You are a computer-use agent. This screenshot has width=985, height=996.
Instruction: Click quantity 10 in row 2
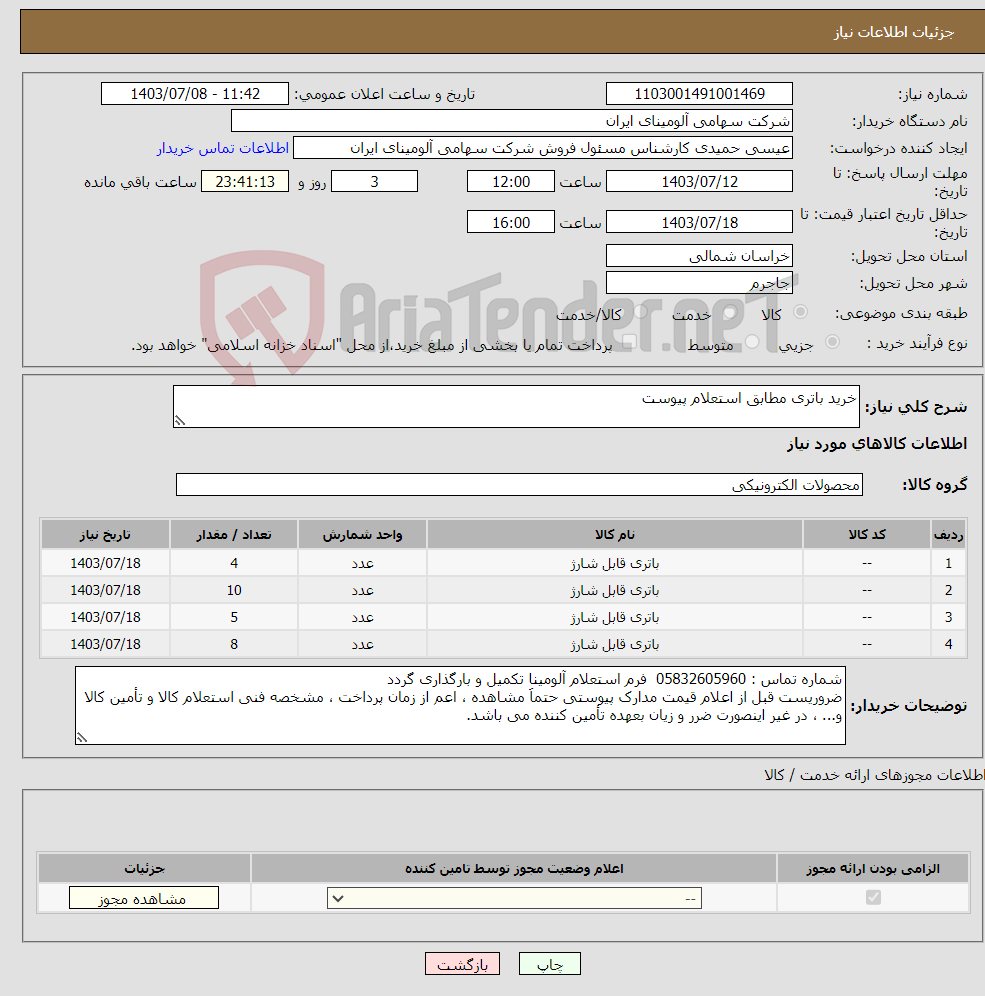click(x=234, y=590)
